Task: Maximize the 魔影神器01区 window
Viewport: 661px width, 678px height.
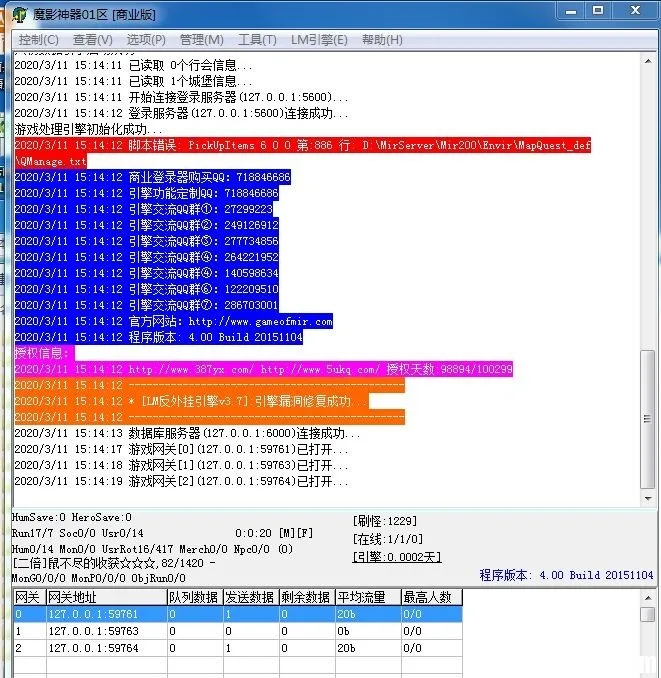Action: tap(598, 11)
